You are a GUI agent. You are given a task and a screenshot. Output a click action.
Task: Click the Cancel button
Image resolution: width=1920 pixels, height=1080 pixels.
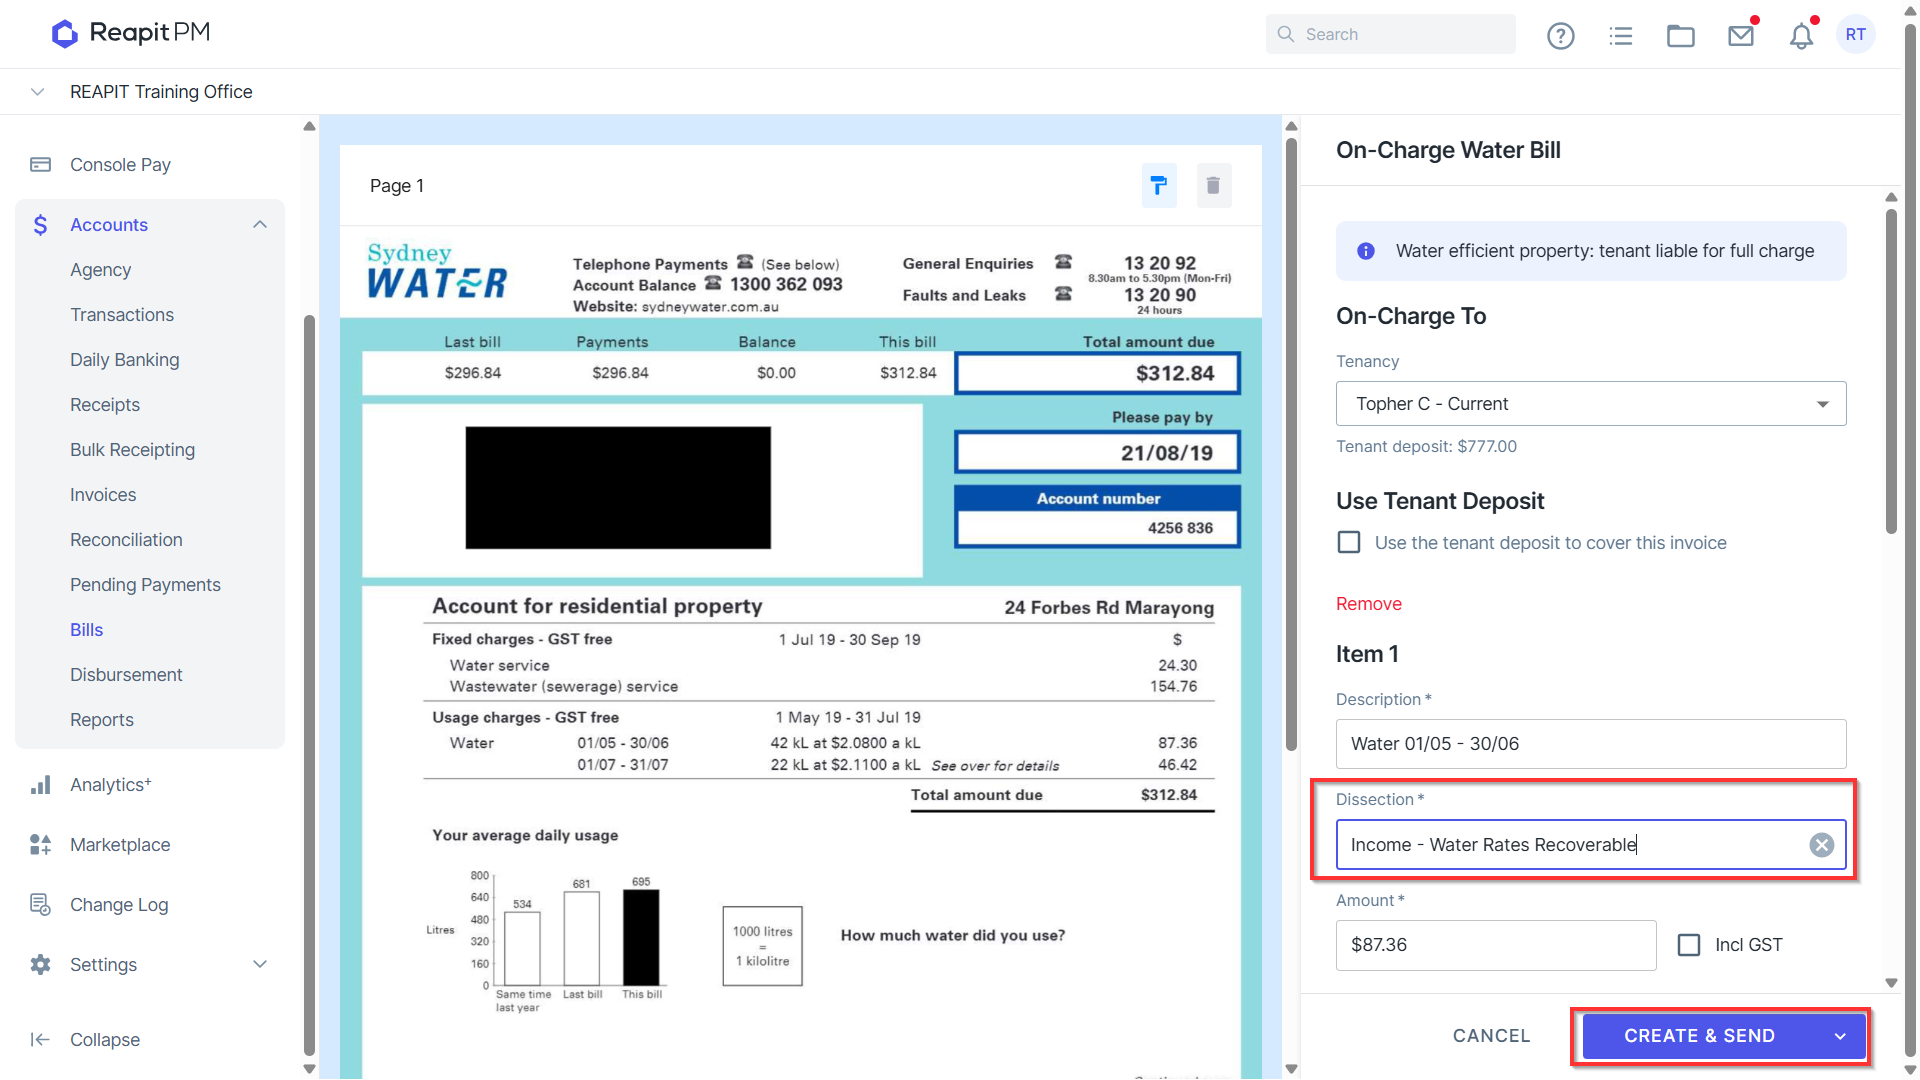pos(1491,1036)
